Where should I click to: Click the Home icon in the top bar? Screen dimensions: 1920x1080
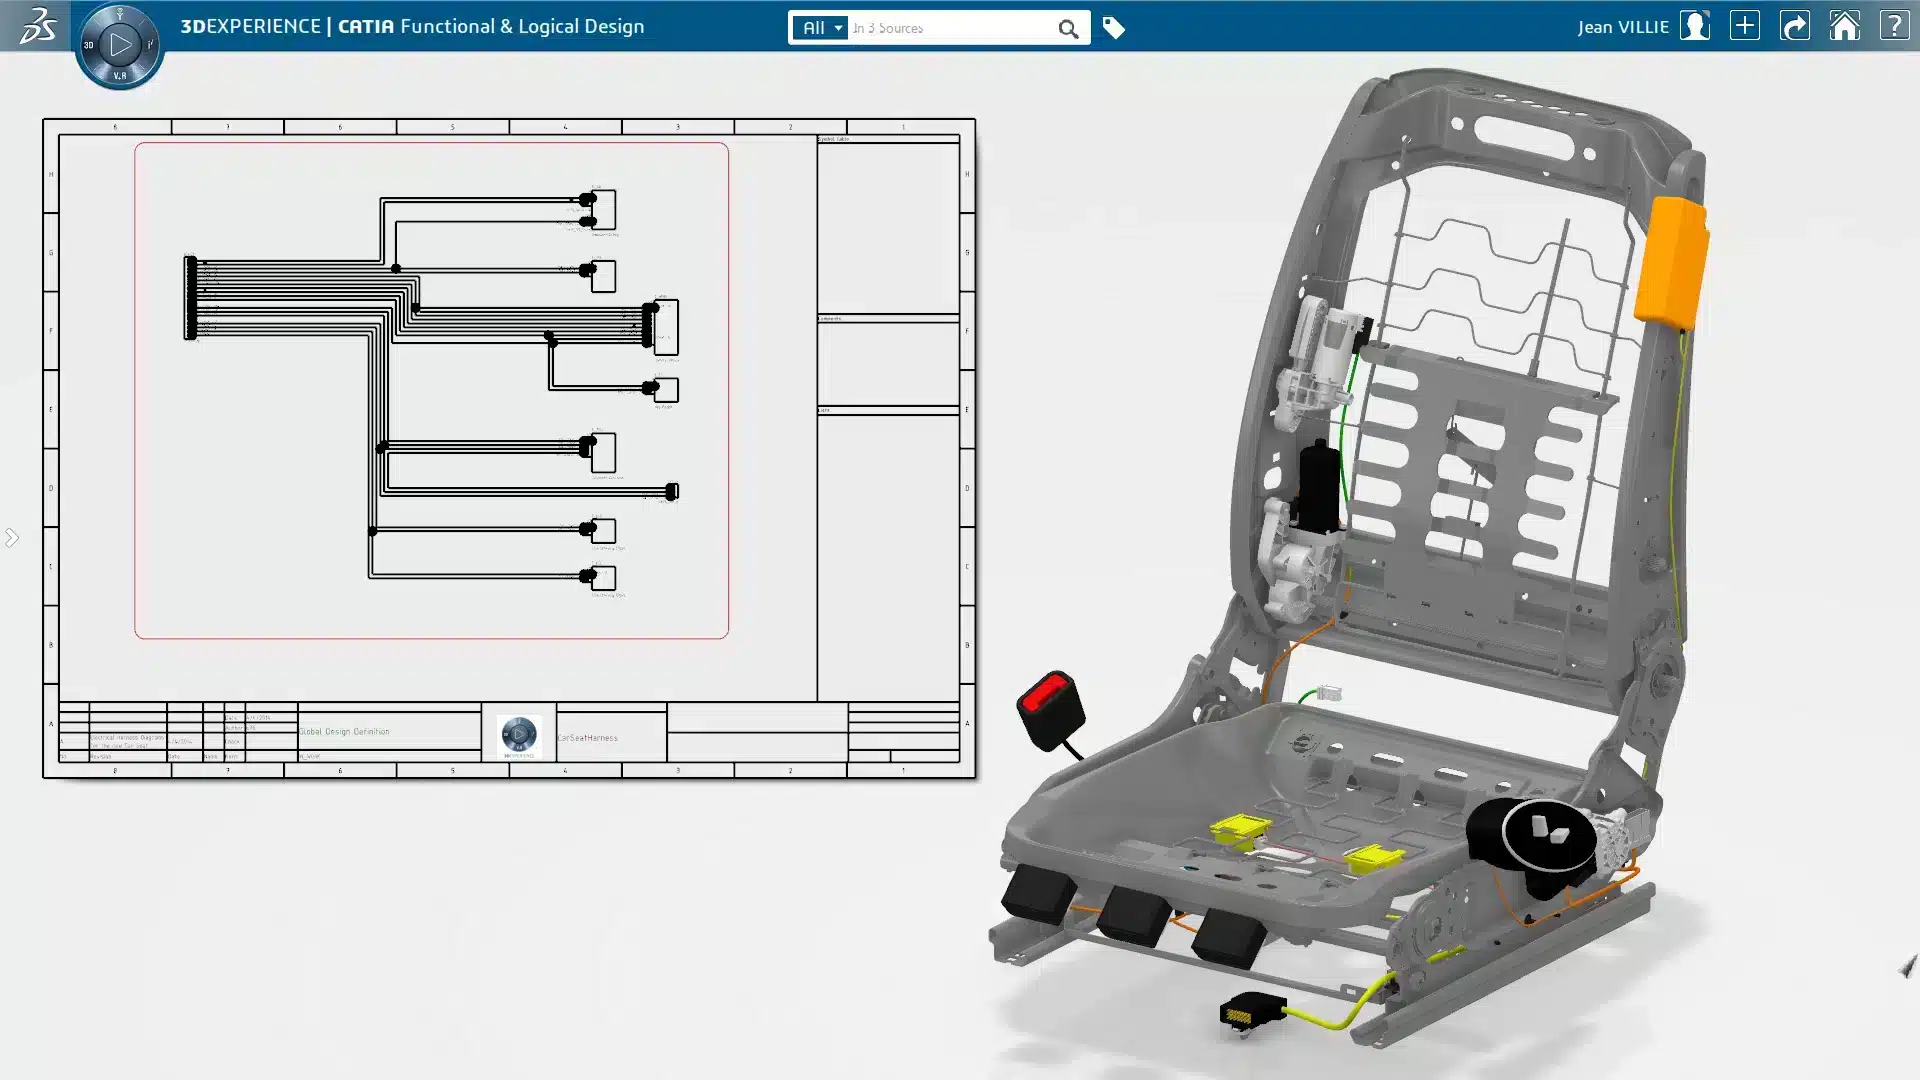pos(1846,26)
